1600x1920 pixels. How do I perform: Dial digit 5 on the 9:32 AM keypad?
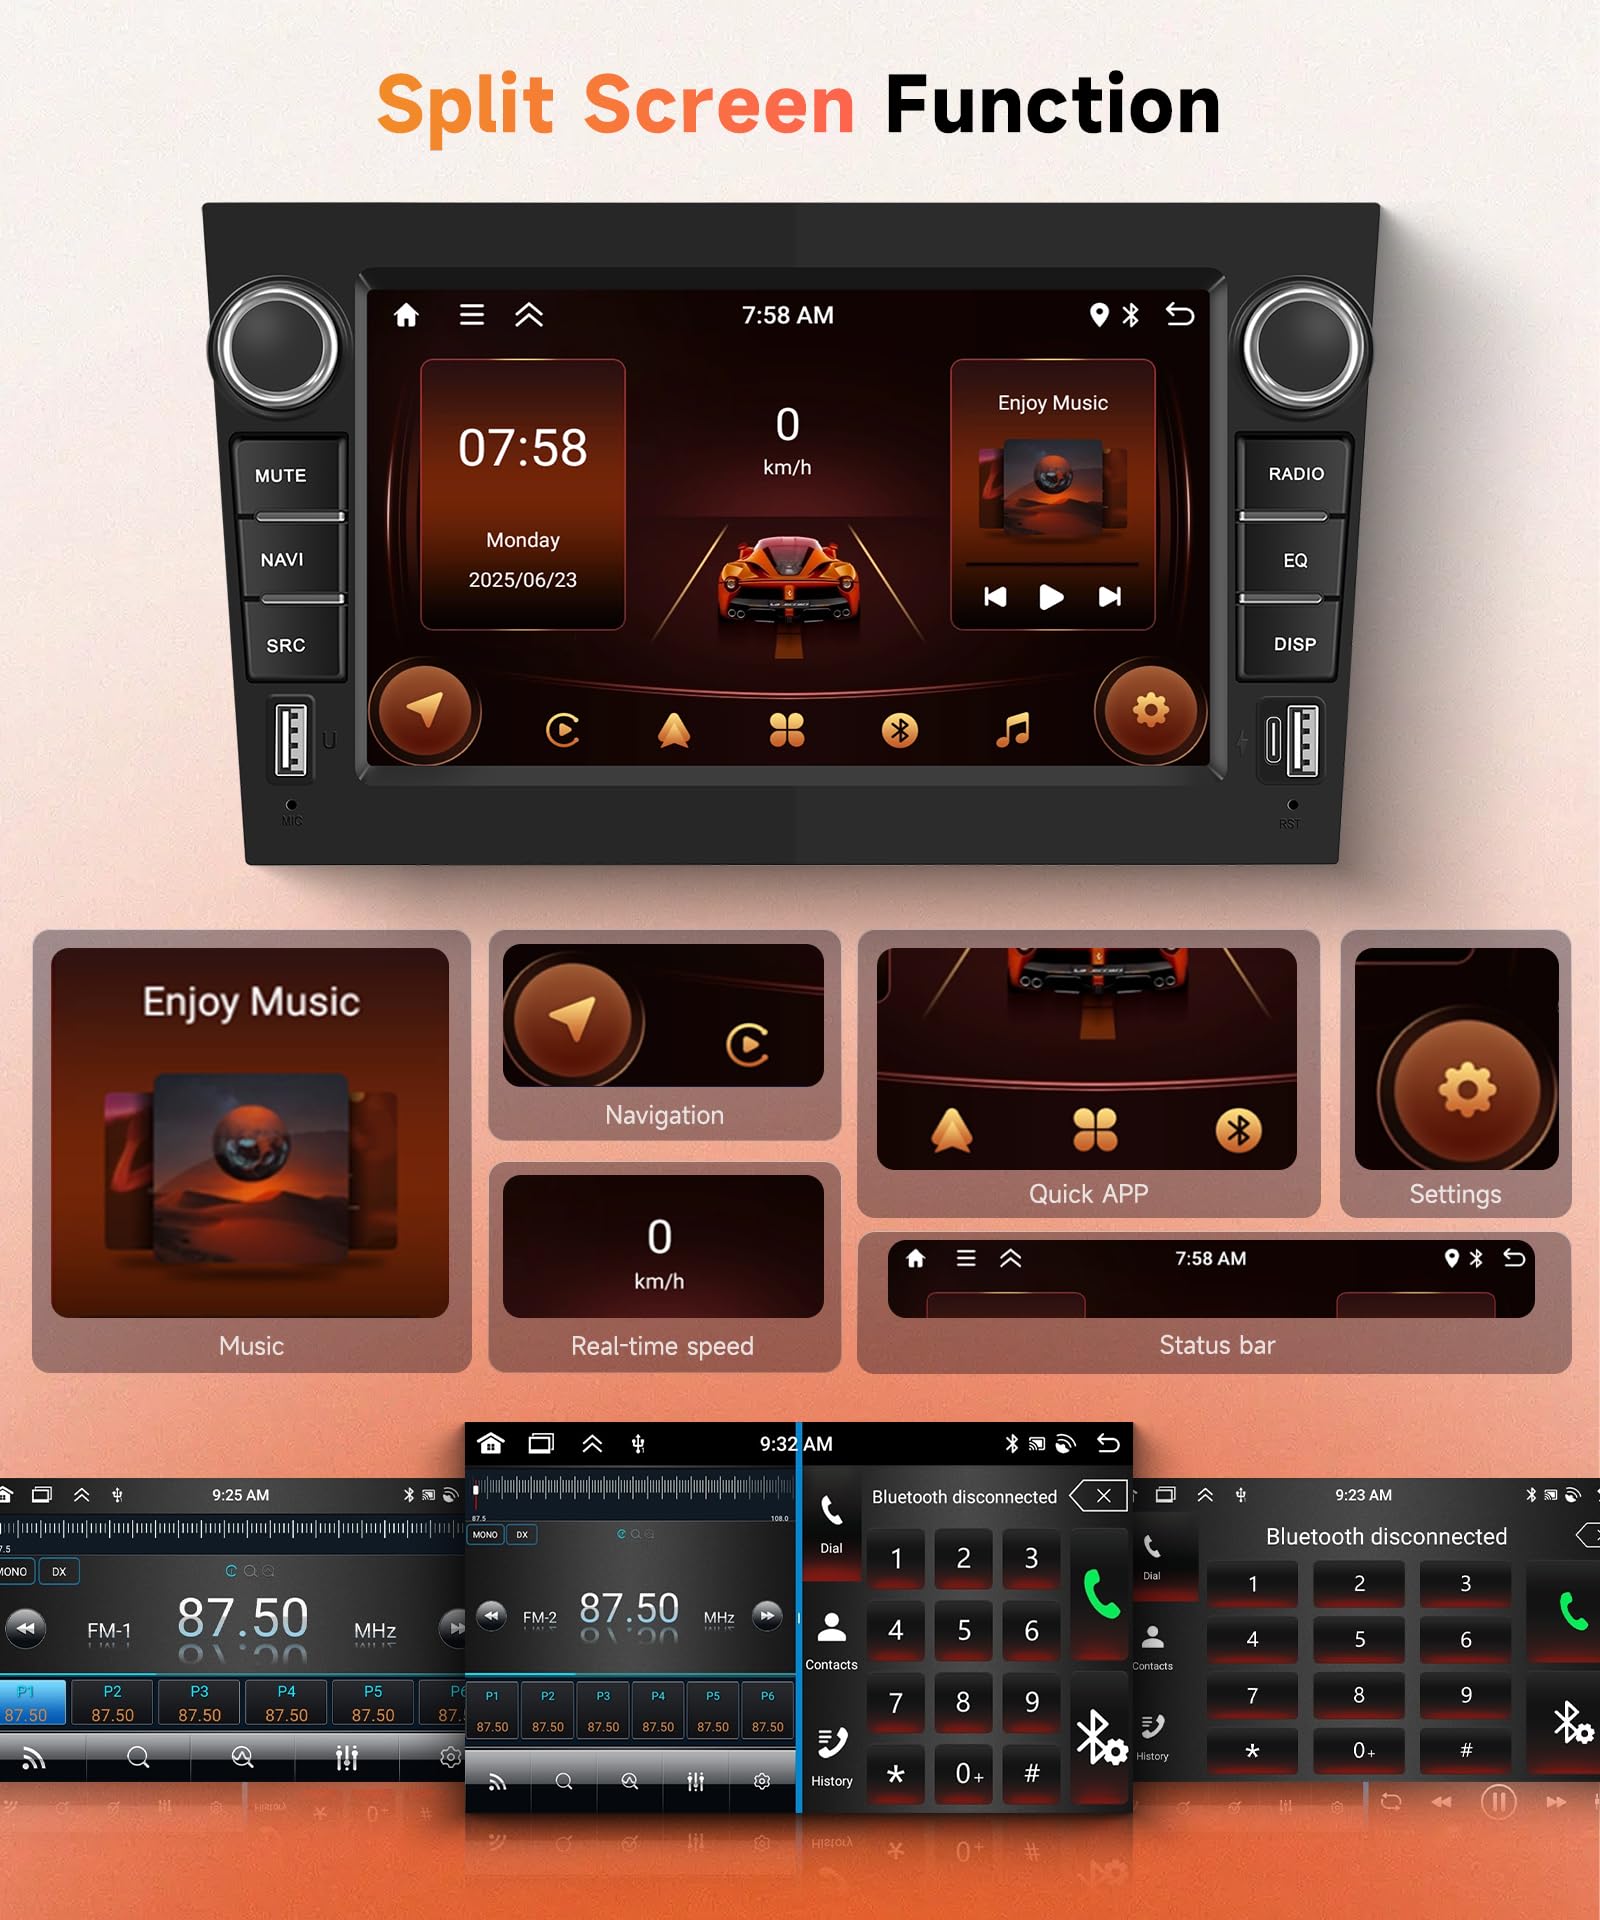tap(964, 1630)
